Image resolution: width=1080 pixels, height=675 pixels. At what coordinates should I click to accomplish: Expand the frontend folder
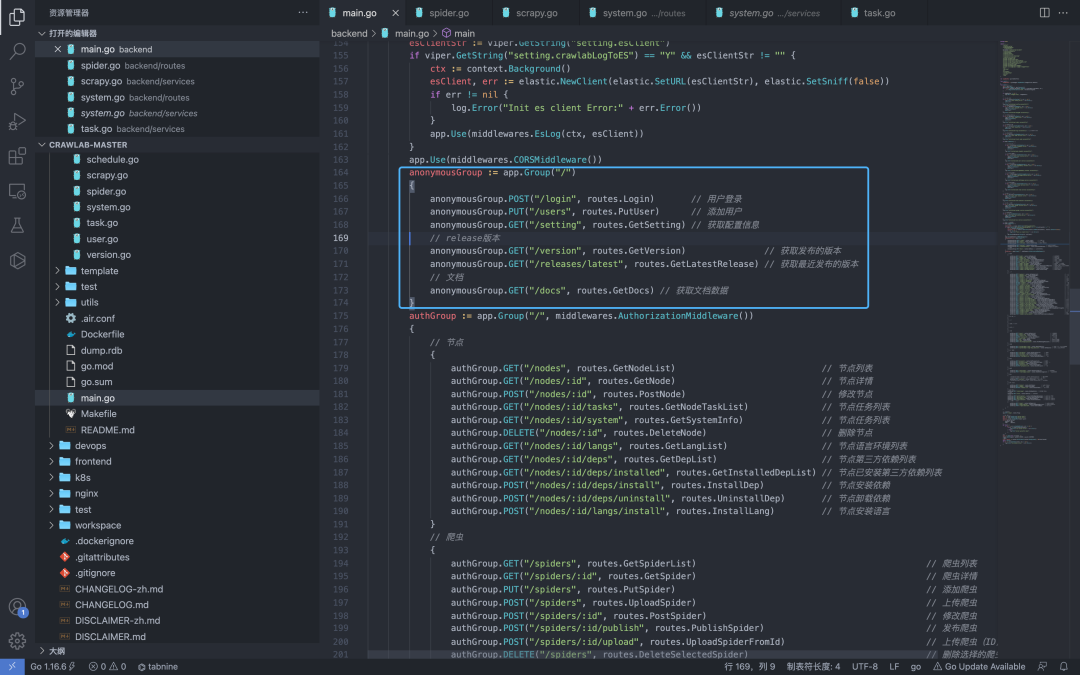tap(93, 462)
